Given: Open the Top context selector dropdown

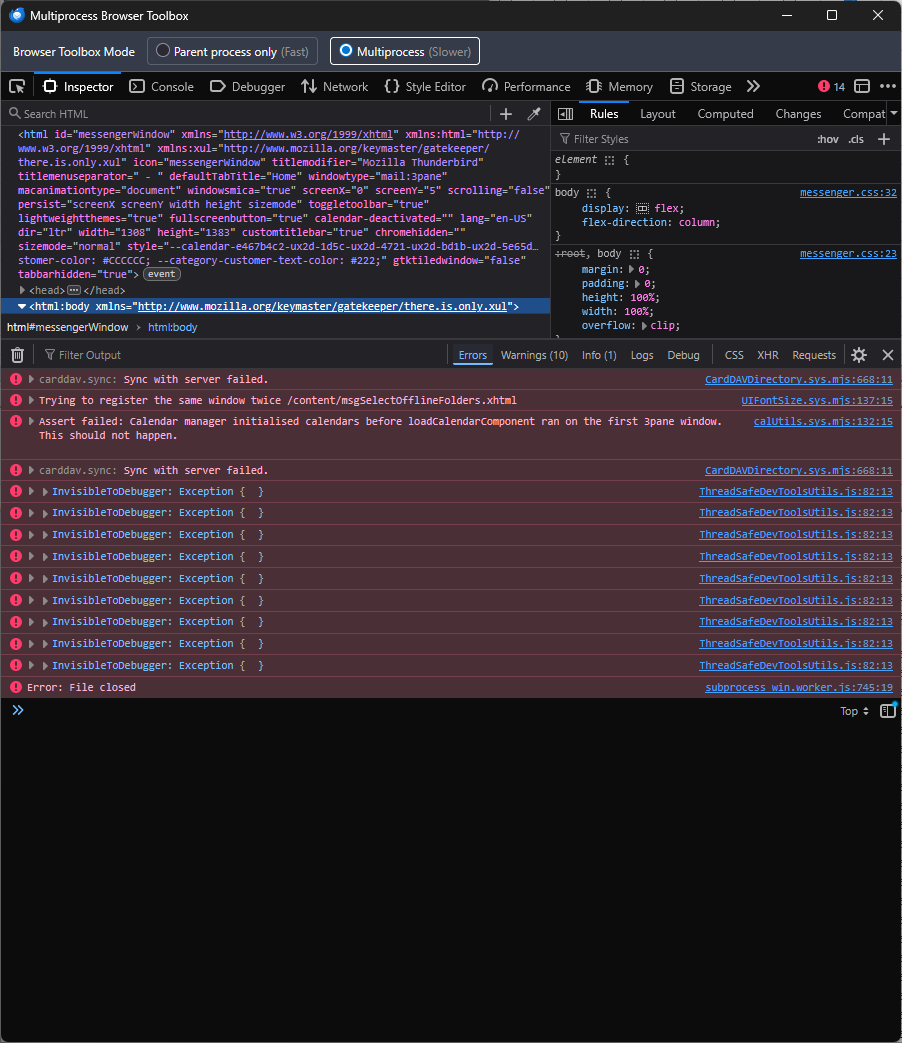Looking at the screenshot, I should click(x=854, y=711).
